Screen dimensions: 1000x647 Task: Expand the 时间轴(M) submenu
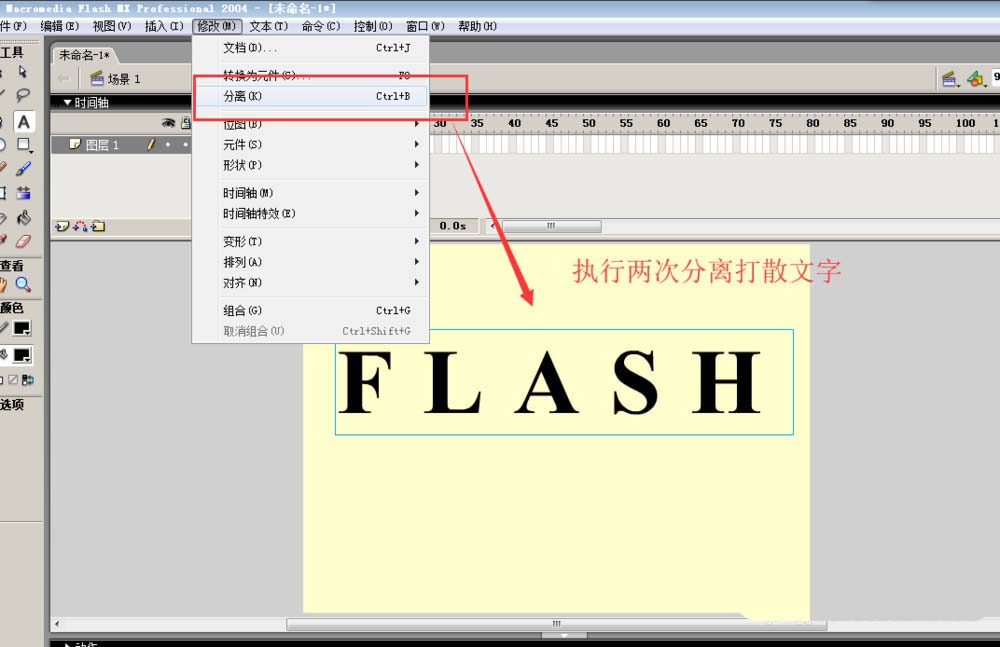tap(311, 193)
